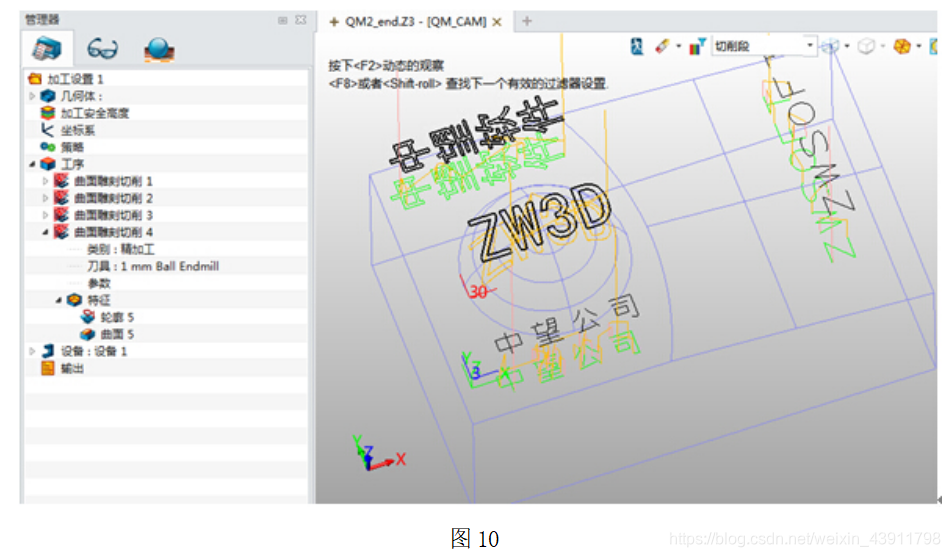Screen dimensions: 950x557
Task: Close the 管理器 manager panel
Action: click(x=301, y=20)
